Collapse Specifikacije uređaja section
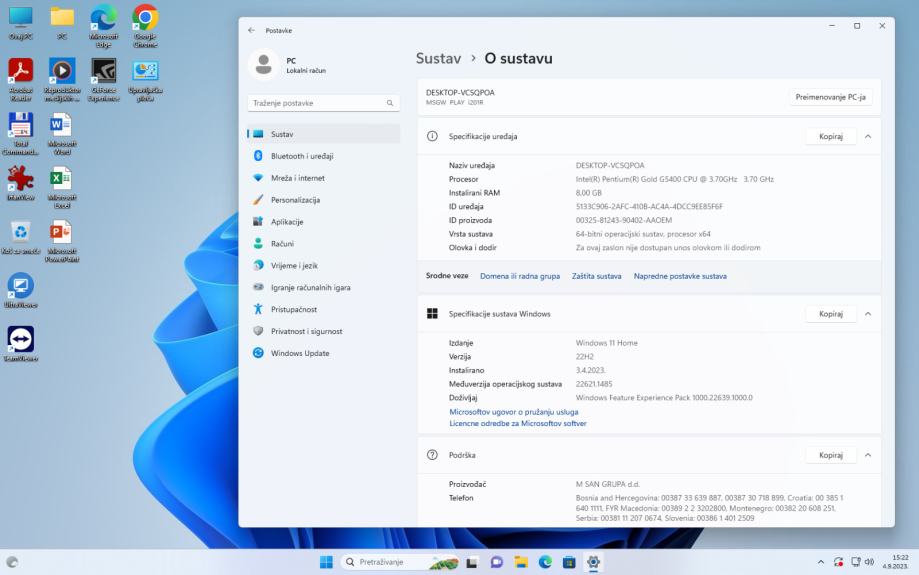The width and height of the screenshot is (919, 575). click(x=867, y=136)
